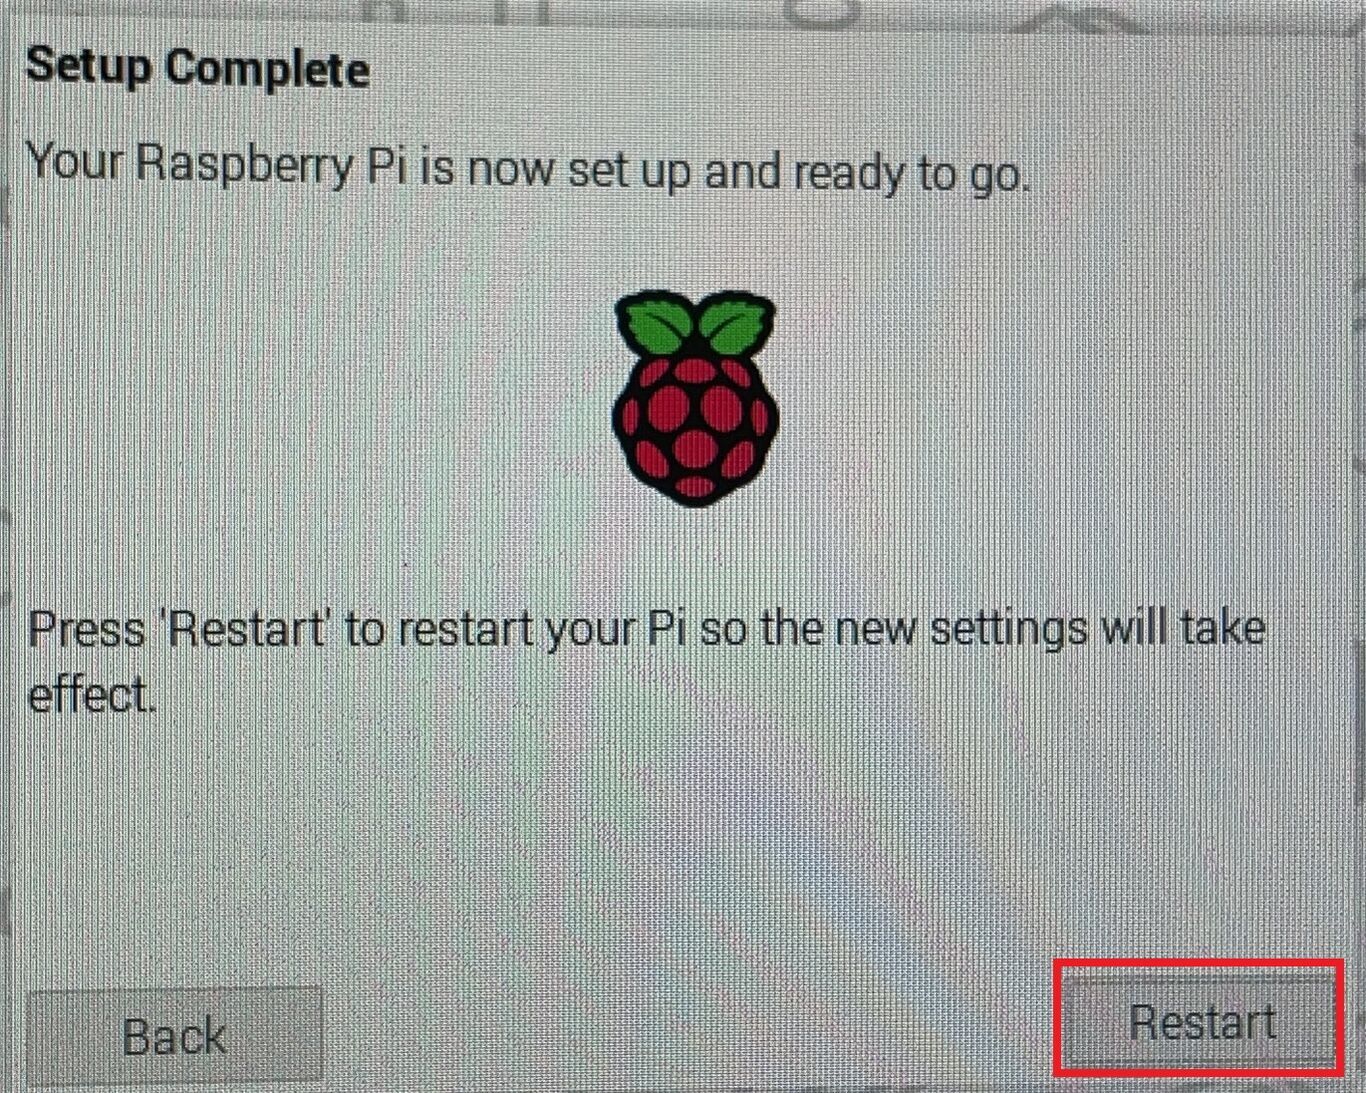This screenshot has width=1366, height=1093.
Task: Click the Raspberry Pi logo
Action: [694, 397]
